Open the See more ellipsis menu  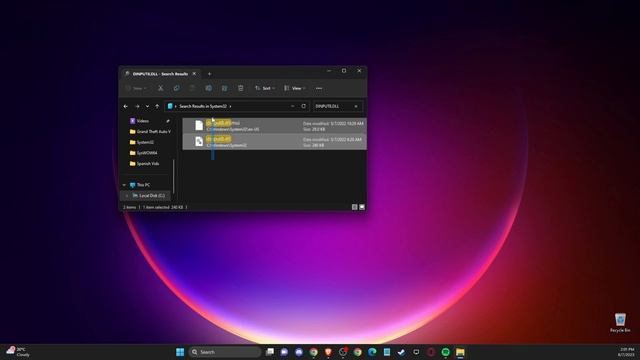319,88
